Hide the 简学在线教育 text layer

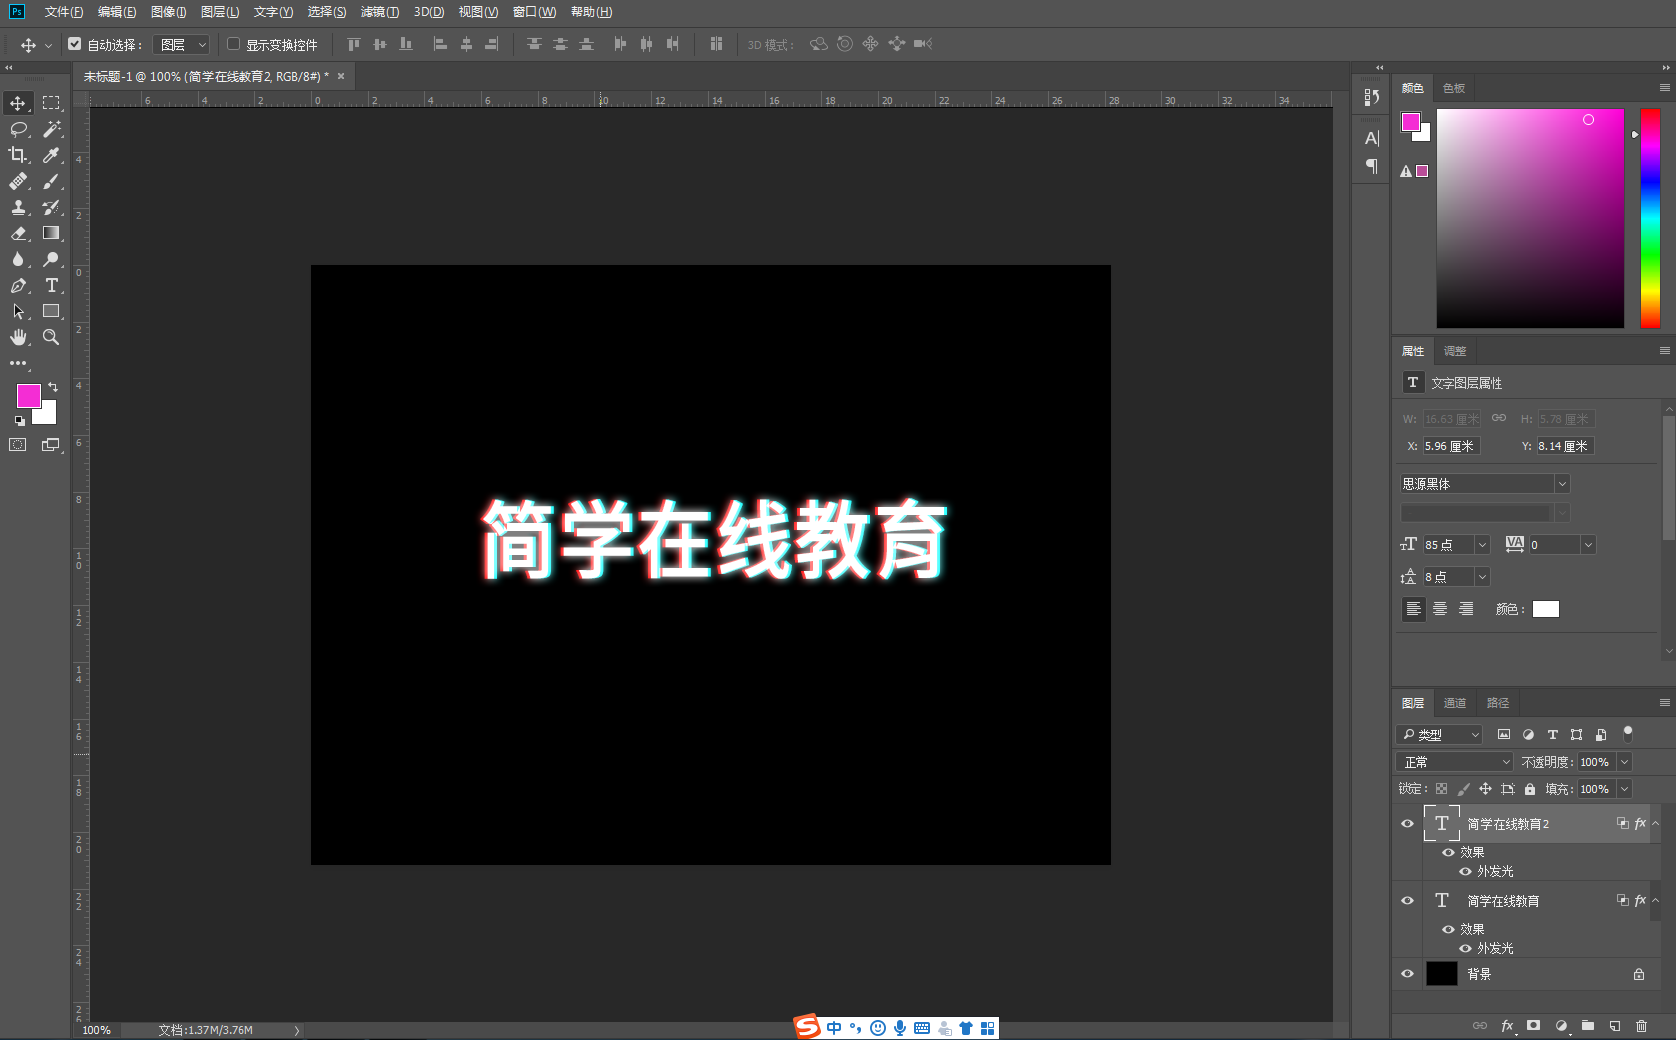tap(1407, 901)
